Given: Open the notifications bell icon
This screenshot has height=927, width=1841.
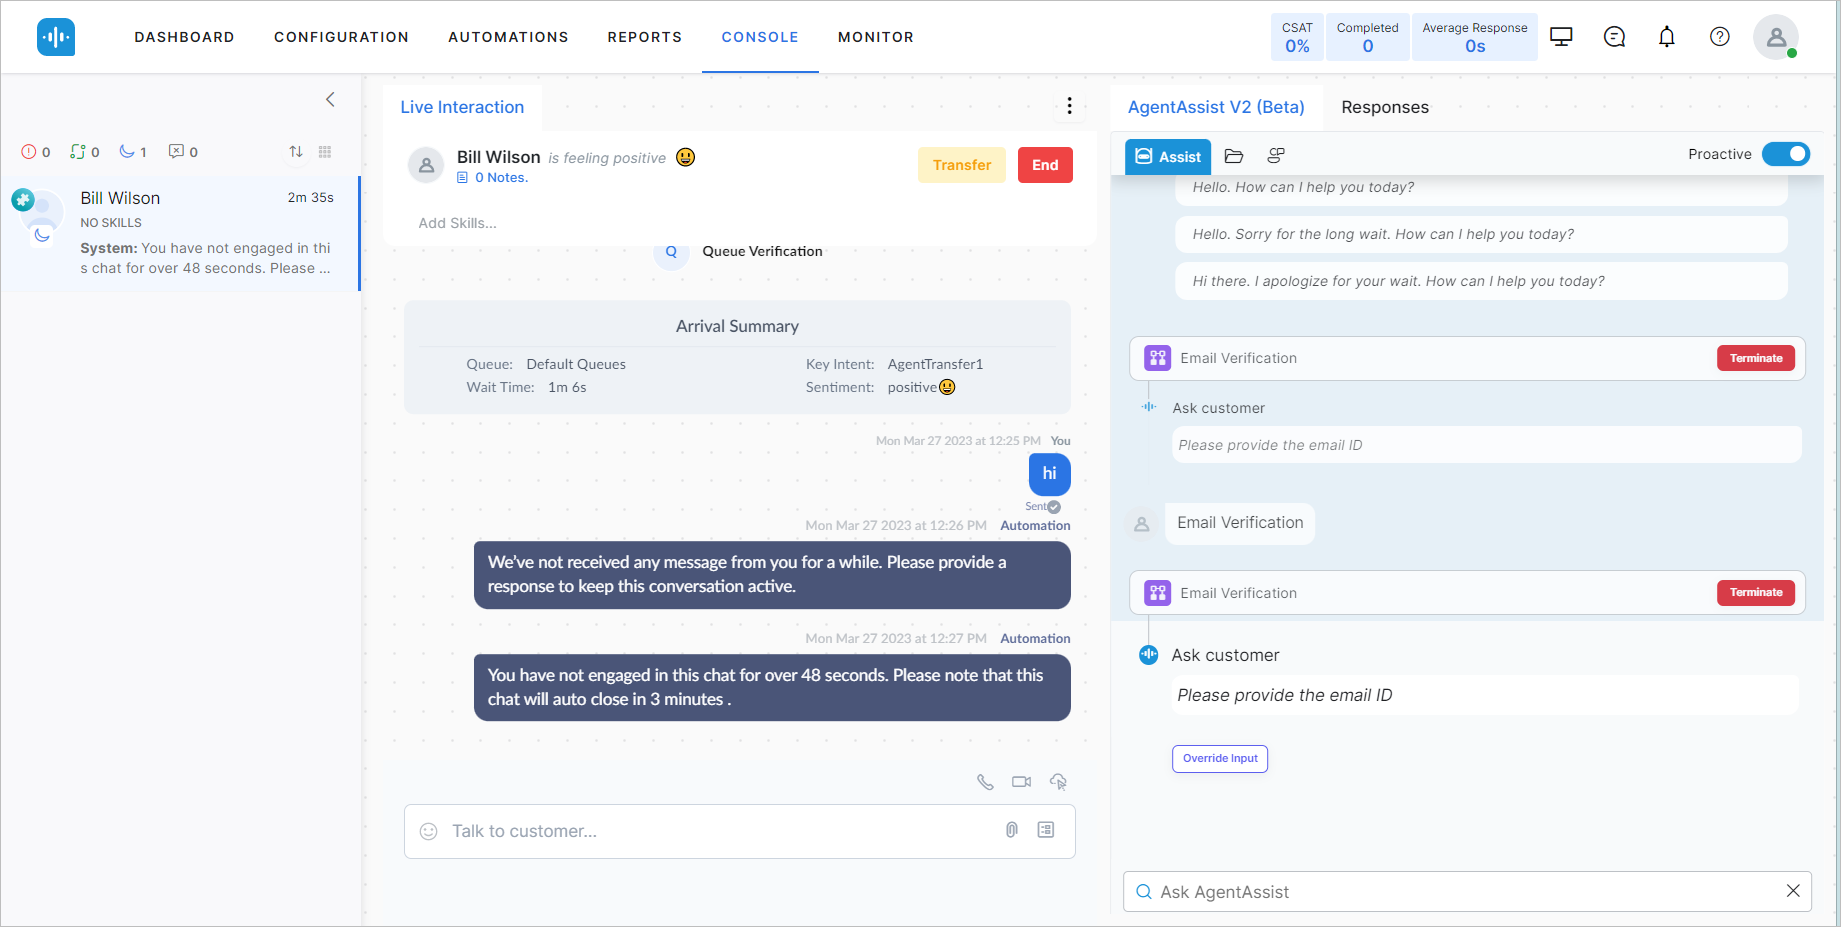Looking at the screenshot, I should [1667, 36].
